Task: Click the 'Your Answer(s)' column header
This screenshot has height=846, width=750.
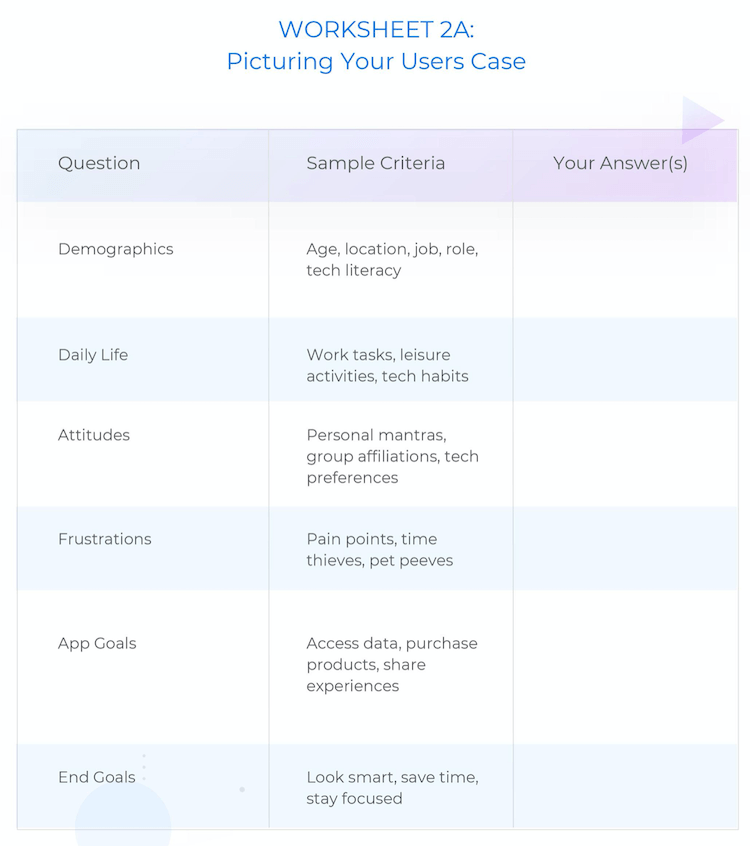Action: pos(621,163)
